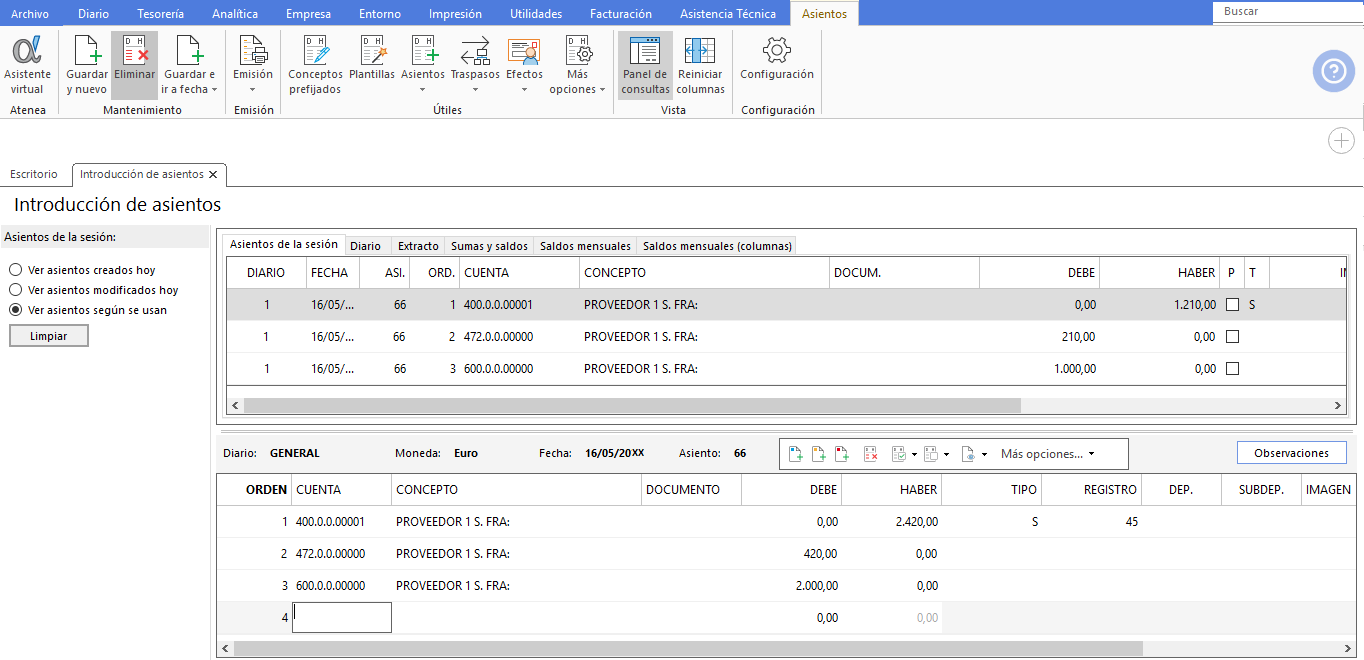Viewport: 1364px width, 660px height.
Task: Open the Facturación ribbon tab
Action: coord(621,14)
